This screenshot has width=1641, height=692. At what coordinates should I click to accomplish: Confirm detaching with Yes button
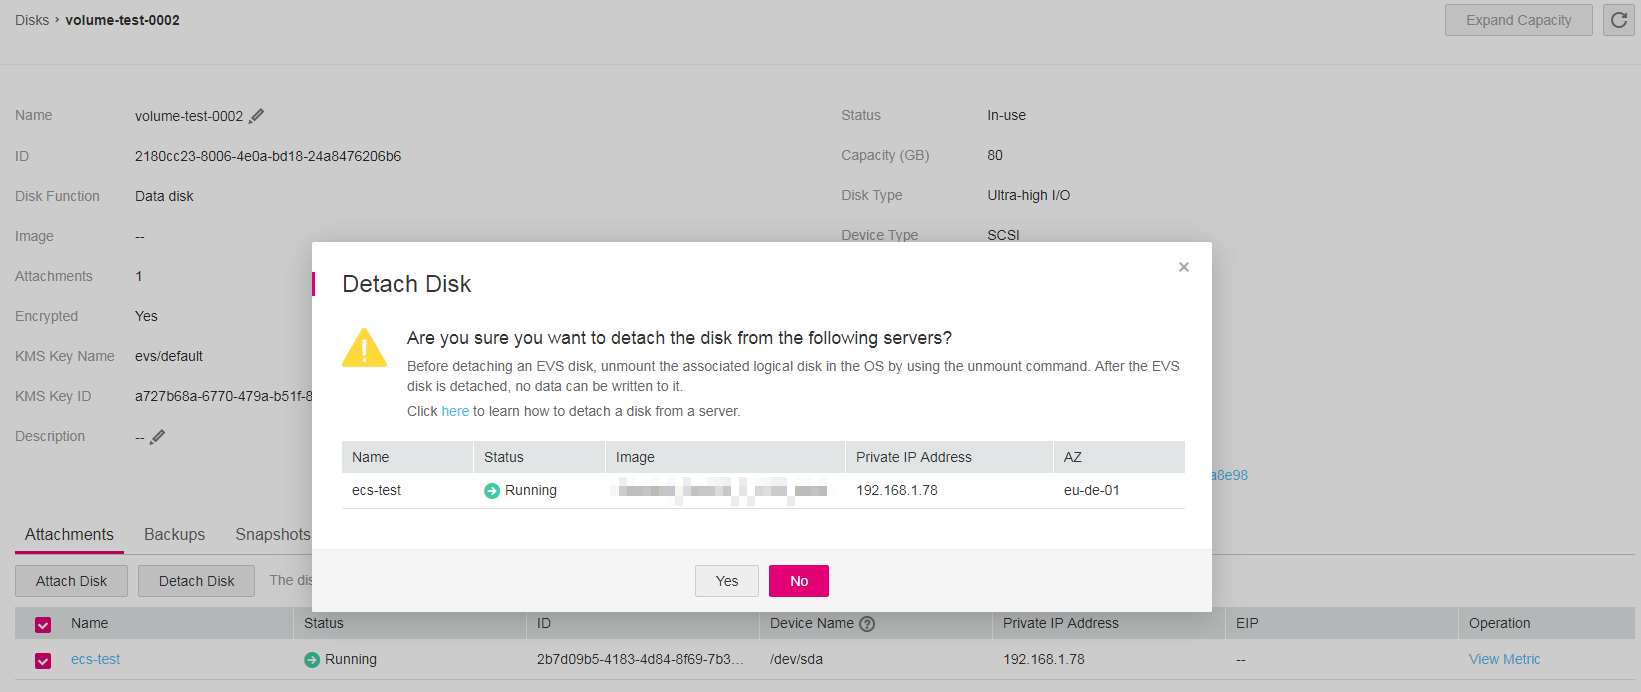coord(727,581)
